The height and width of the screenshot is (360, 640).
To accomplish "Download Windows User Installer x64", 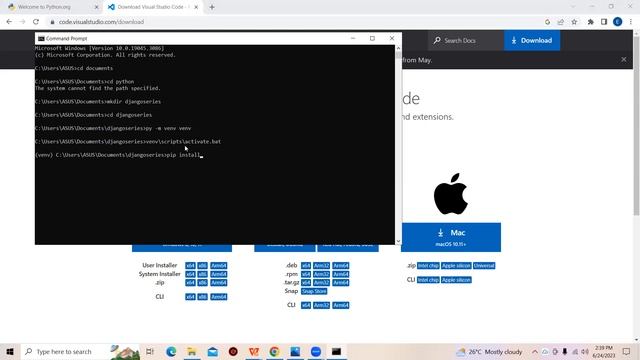I will point(190,266).
